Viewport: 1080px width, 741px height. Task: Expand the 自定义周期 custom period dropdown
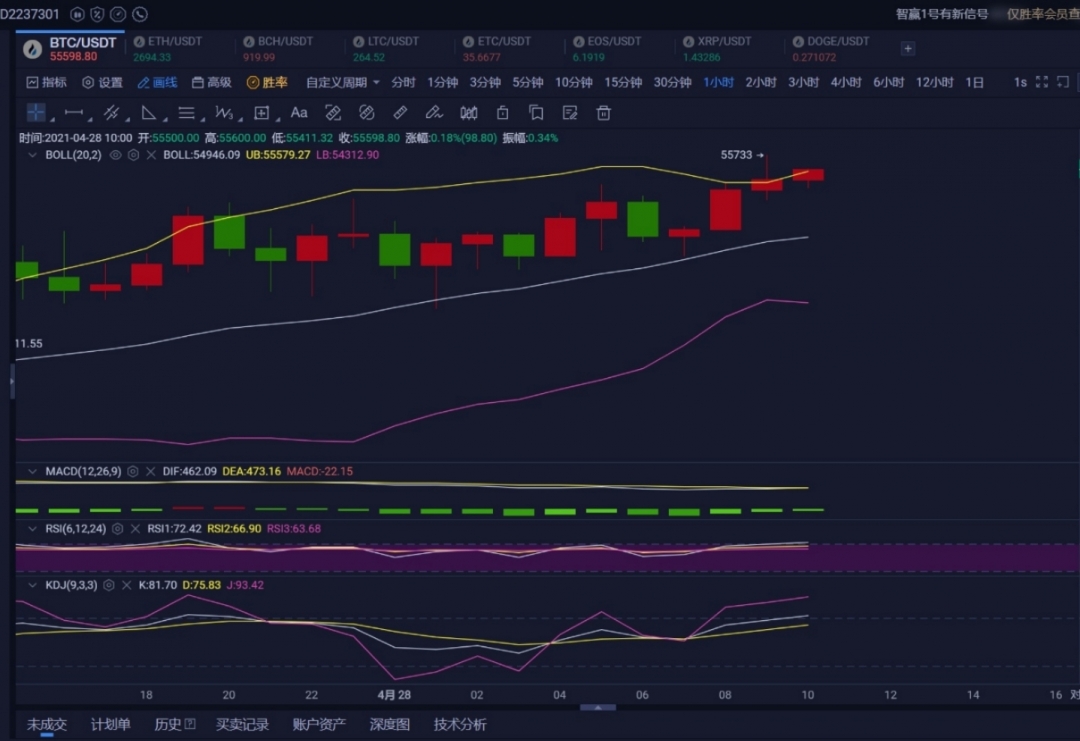click(x=343, y=83)
